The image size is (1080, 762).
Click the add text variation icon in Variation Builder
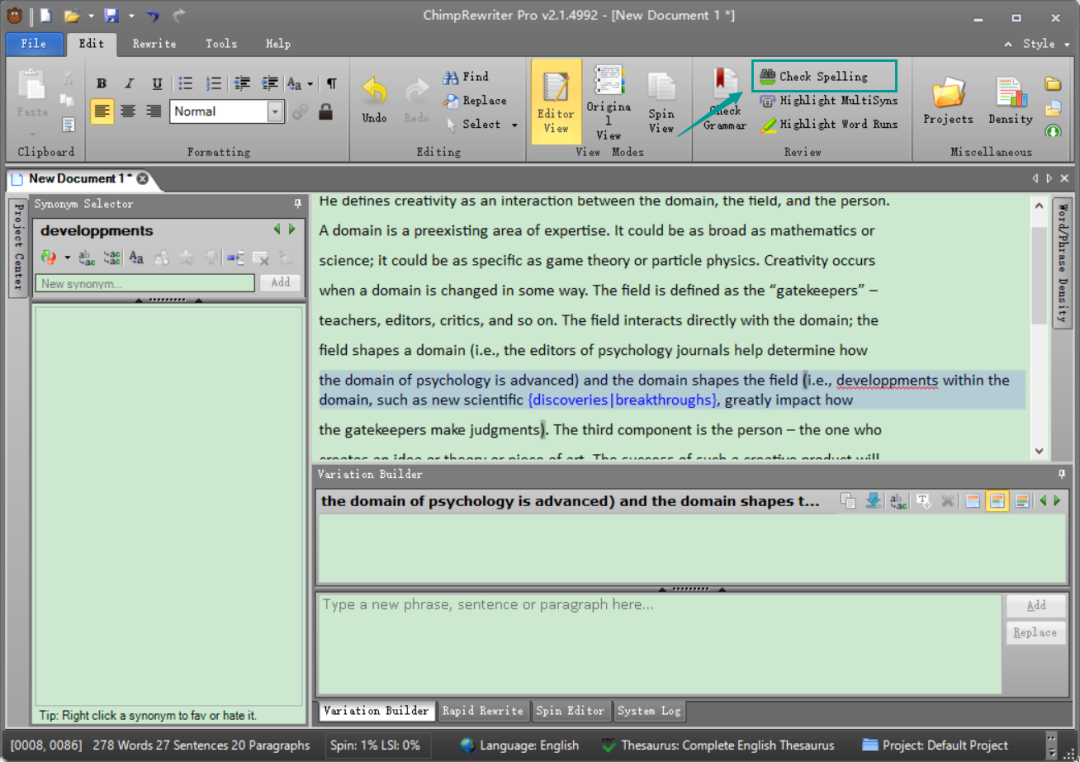(923, 501)
